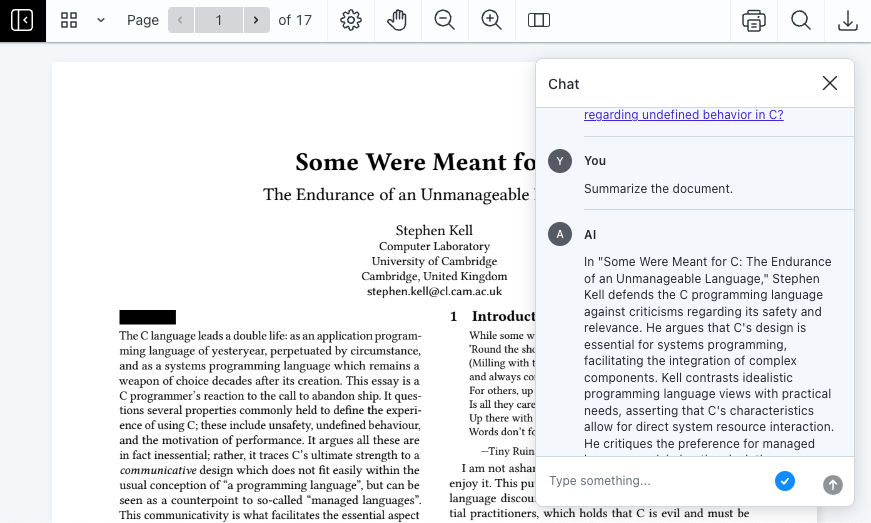Go to the previous page

[181, 20]
